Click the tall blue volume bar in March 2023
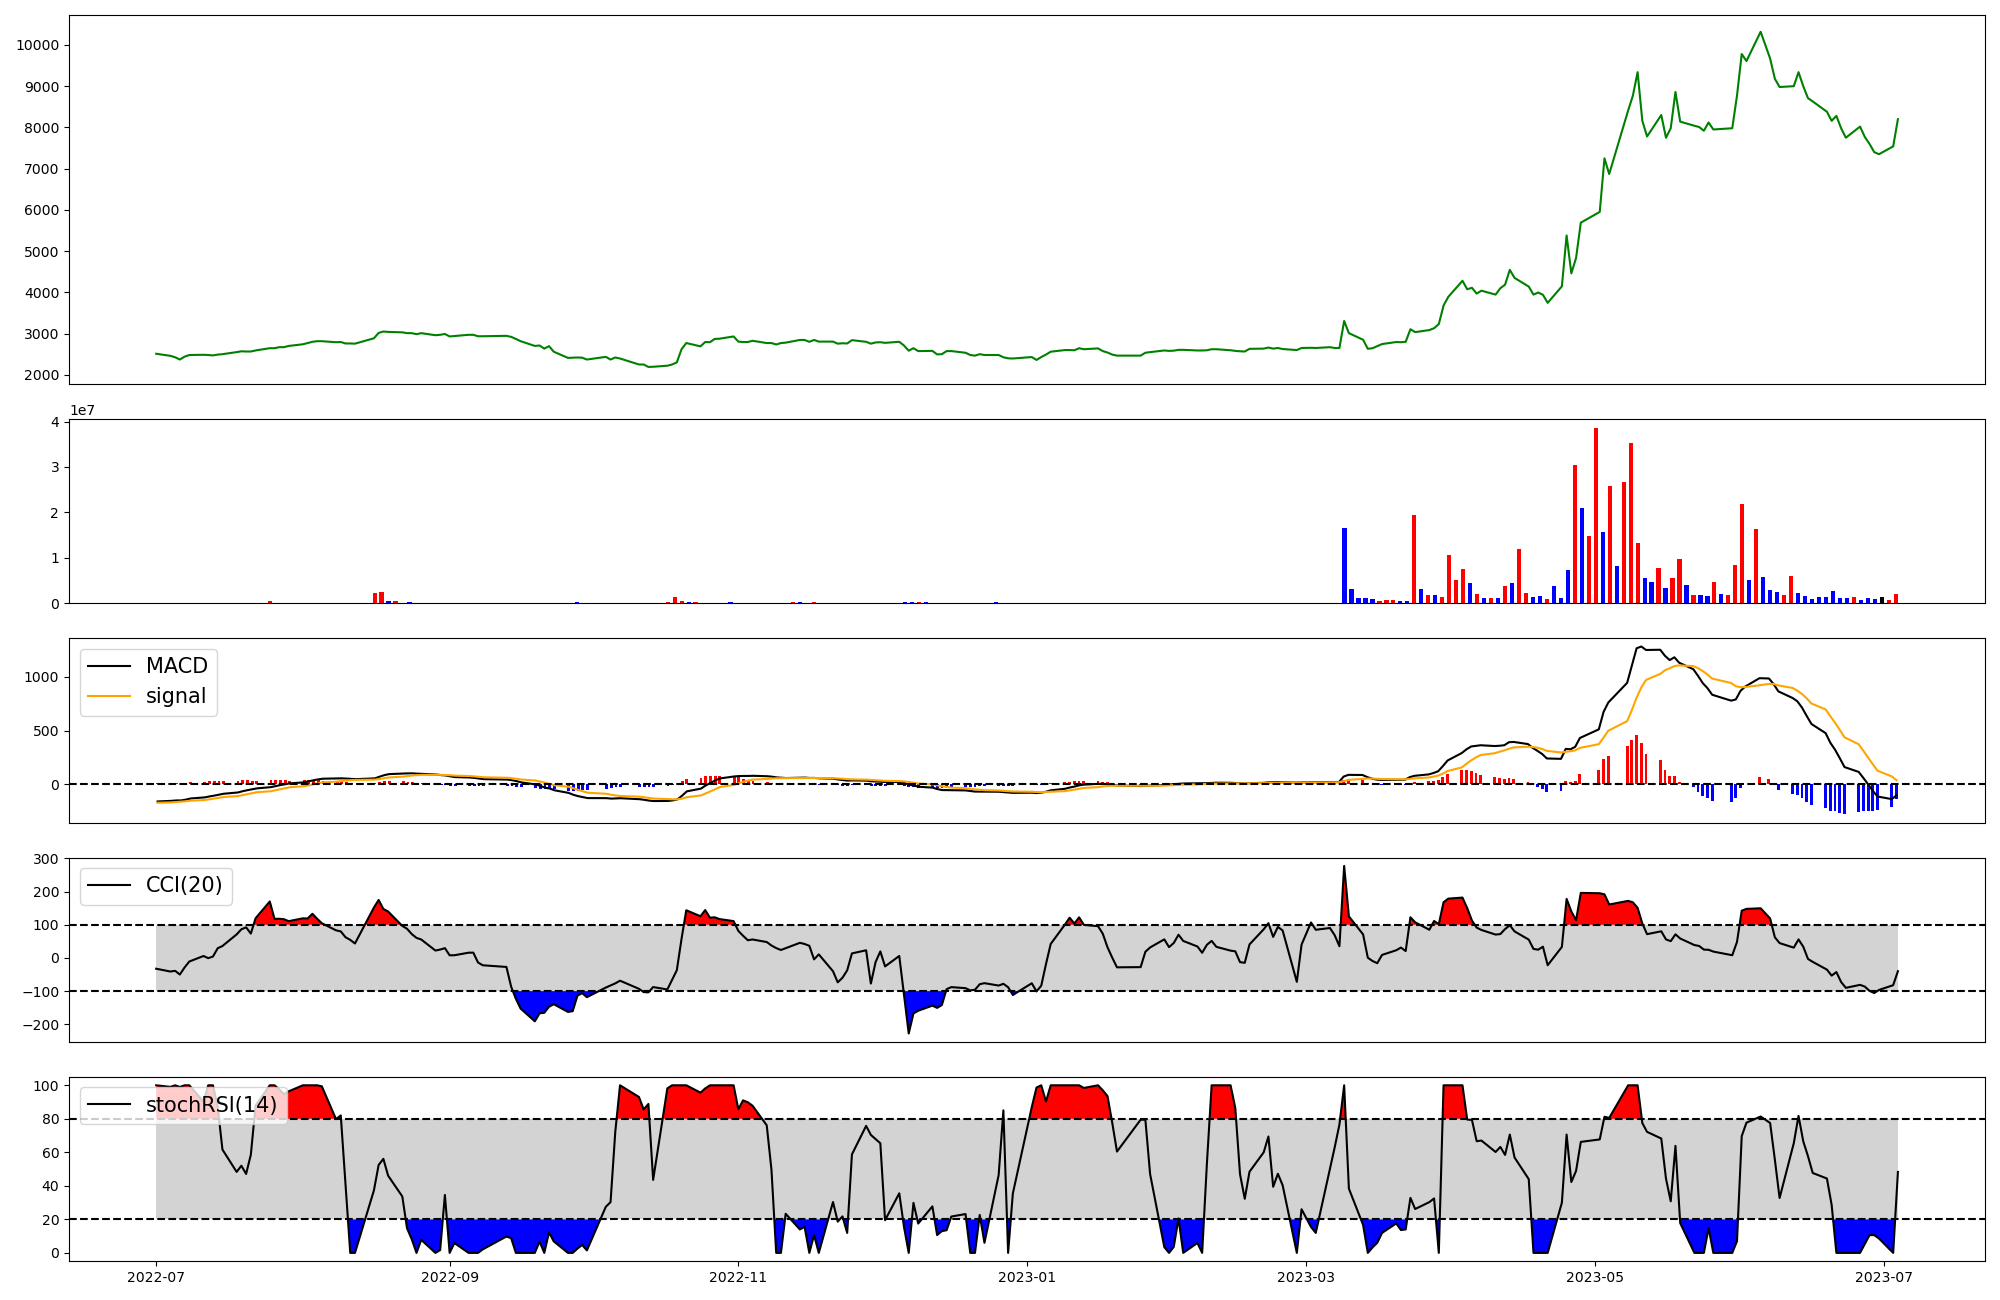This screenshot has width=2000, height=1300. click(1344, 565)
